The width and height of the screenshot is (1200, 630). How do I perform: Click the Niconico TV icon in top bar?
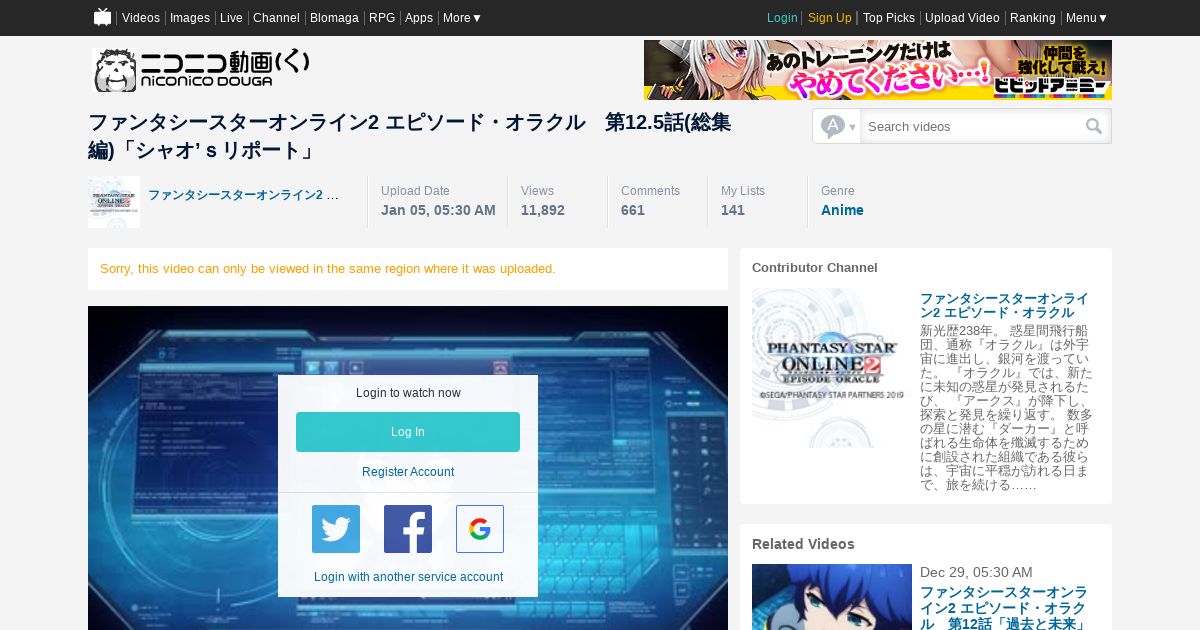click(x=102, y=17)
